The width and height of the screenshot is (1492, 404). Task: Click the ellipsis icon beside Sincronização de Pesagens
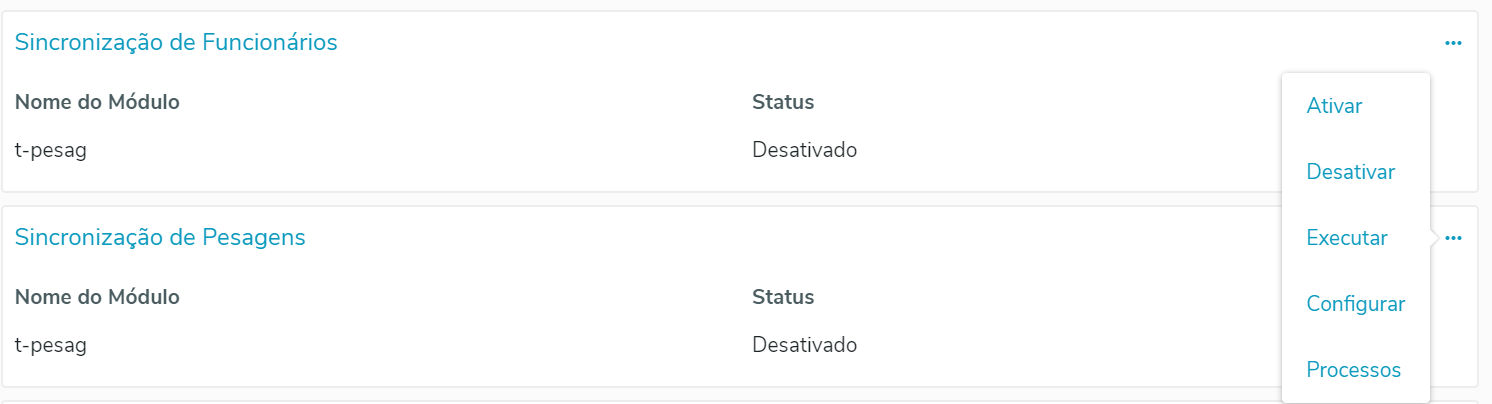tap(1453, 238)
